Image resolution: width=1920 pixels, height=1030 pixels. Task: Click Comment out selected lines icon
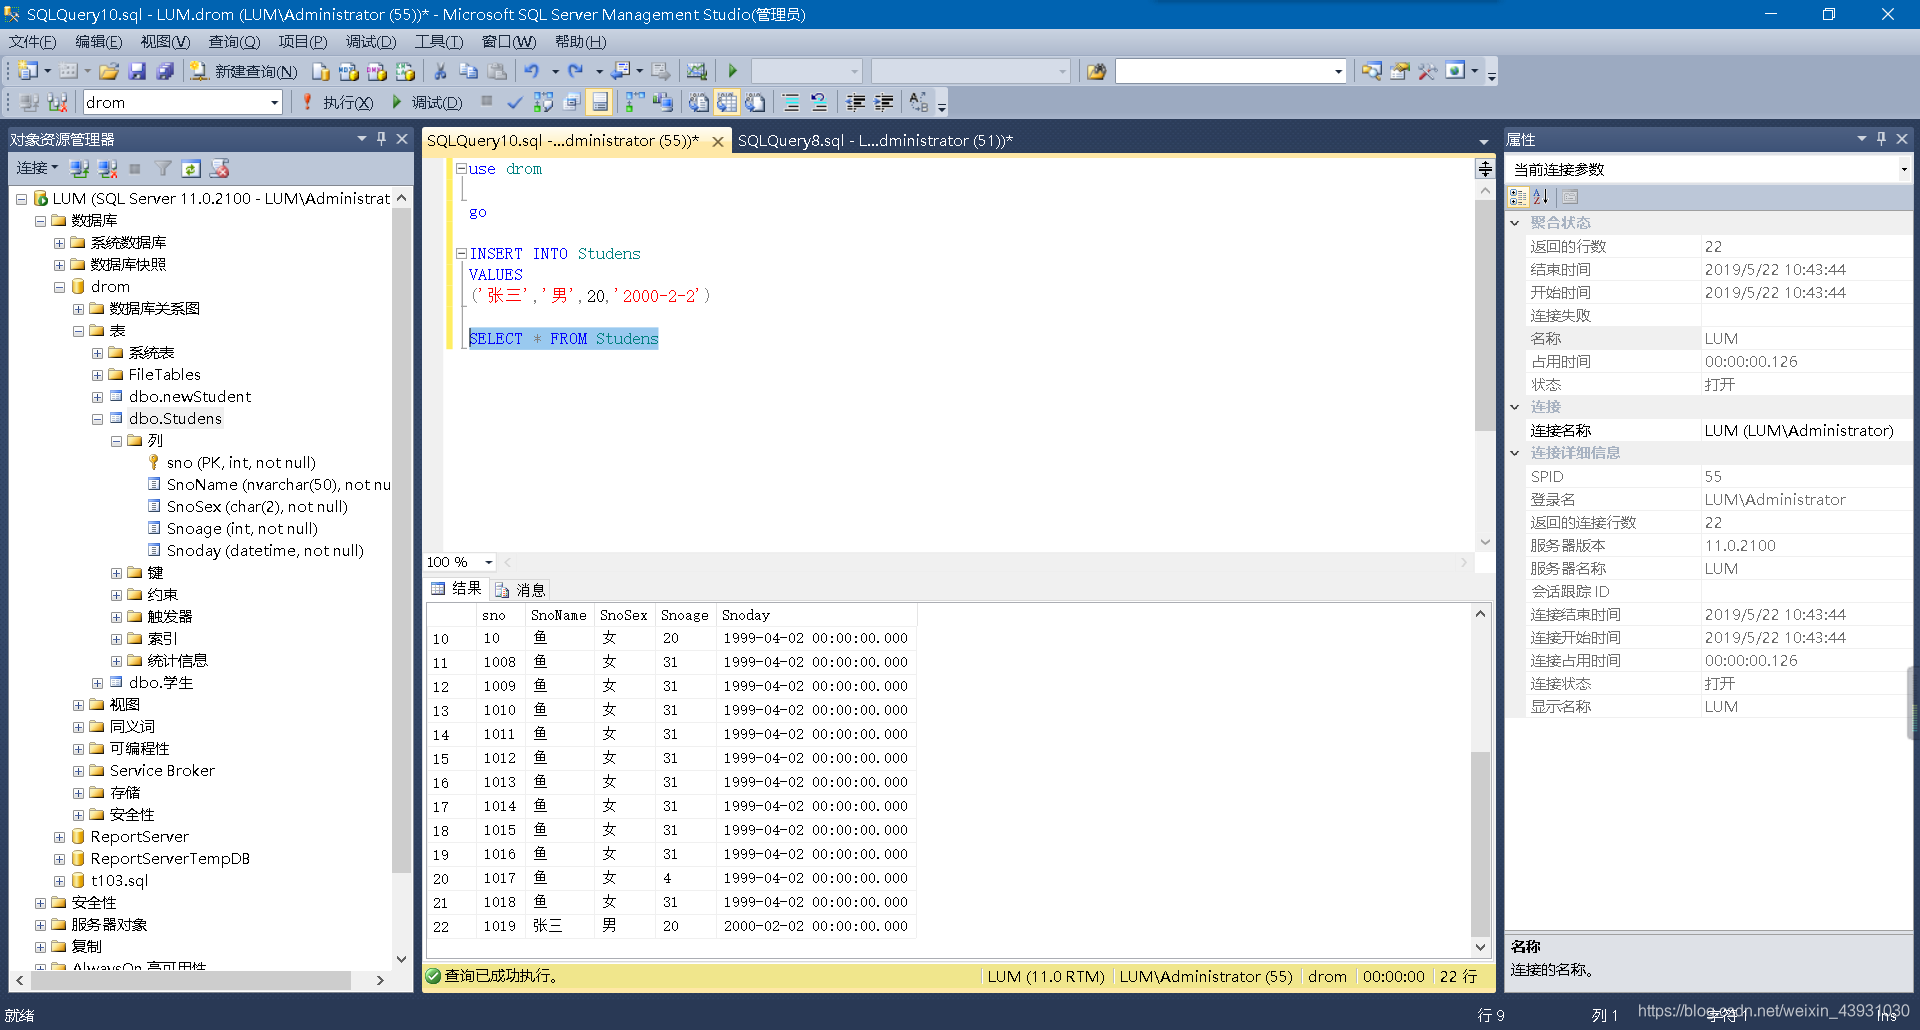791,102
